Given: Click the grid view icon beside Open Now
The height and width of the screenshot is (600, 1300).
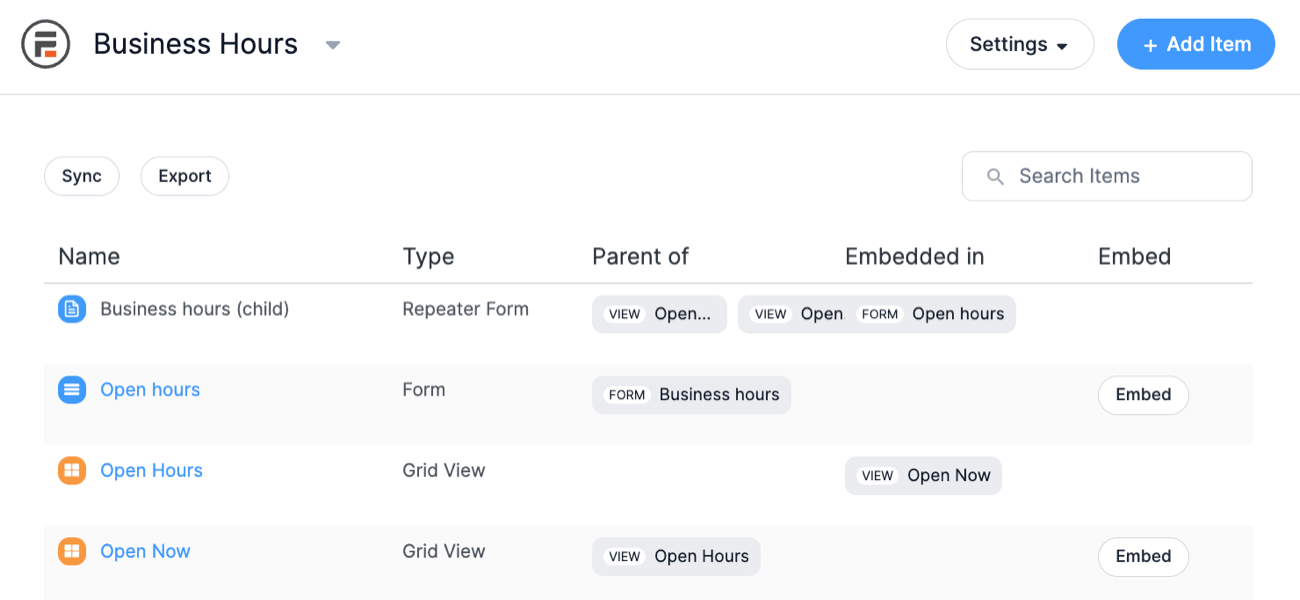Looking at the screenshot, I should (x=72, y=551).
